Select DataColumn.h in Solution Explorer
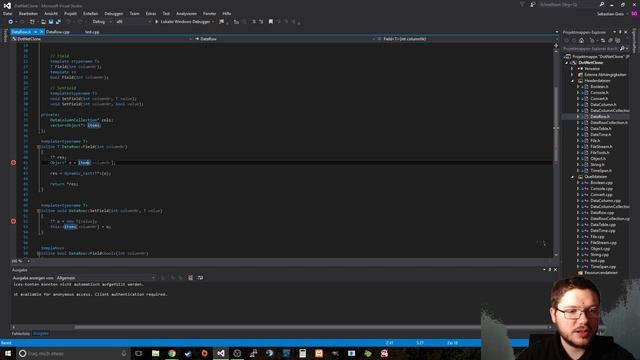 point(603,104)
